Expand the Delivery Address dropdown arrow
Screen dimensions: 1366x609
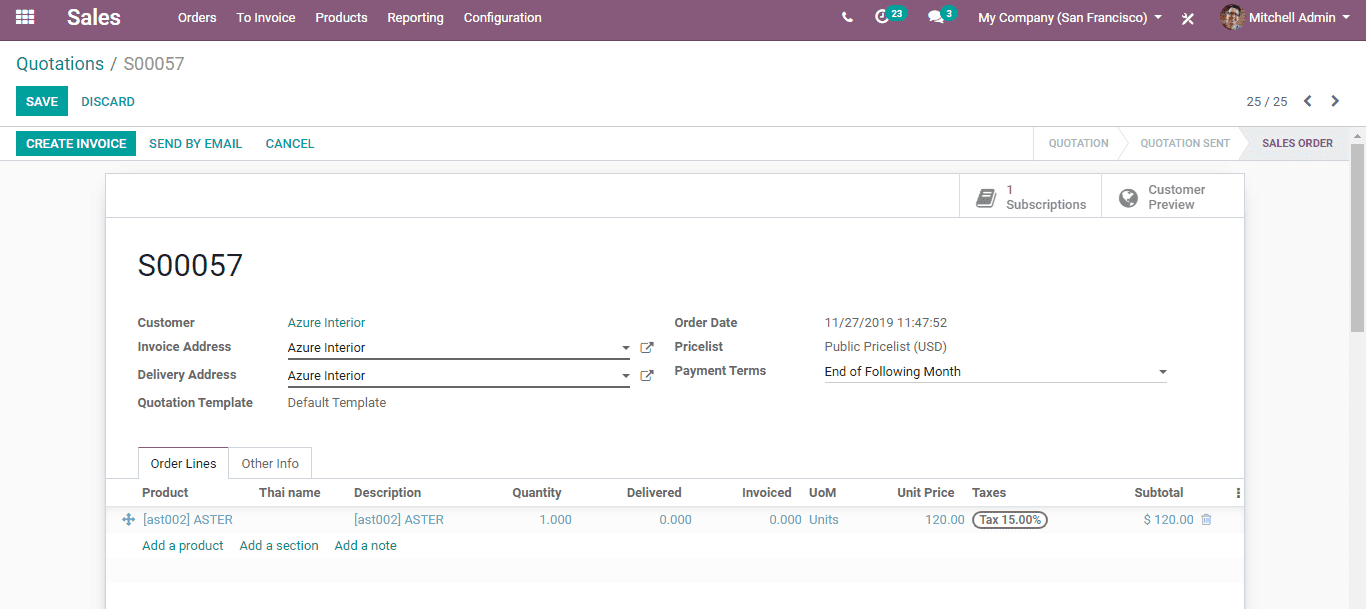coord(626,376)
